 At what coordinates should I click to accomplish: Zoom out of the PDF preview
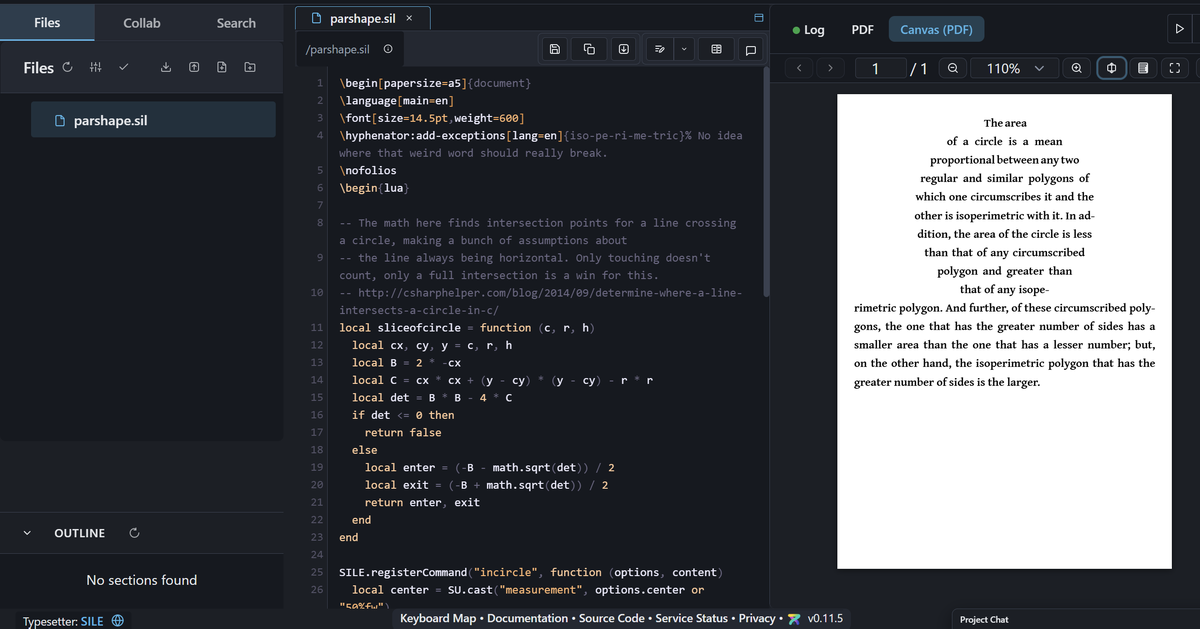tap(953, 68)
